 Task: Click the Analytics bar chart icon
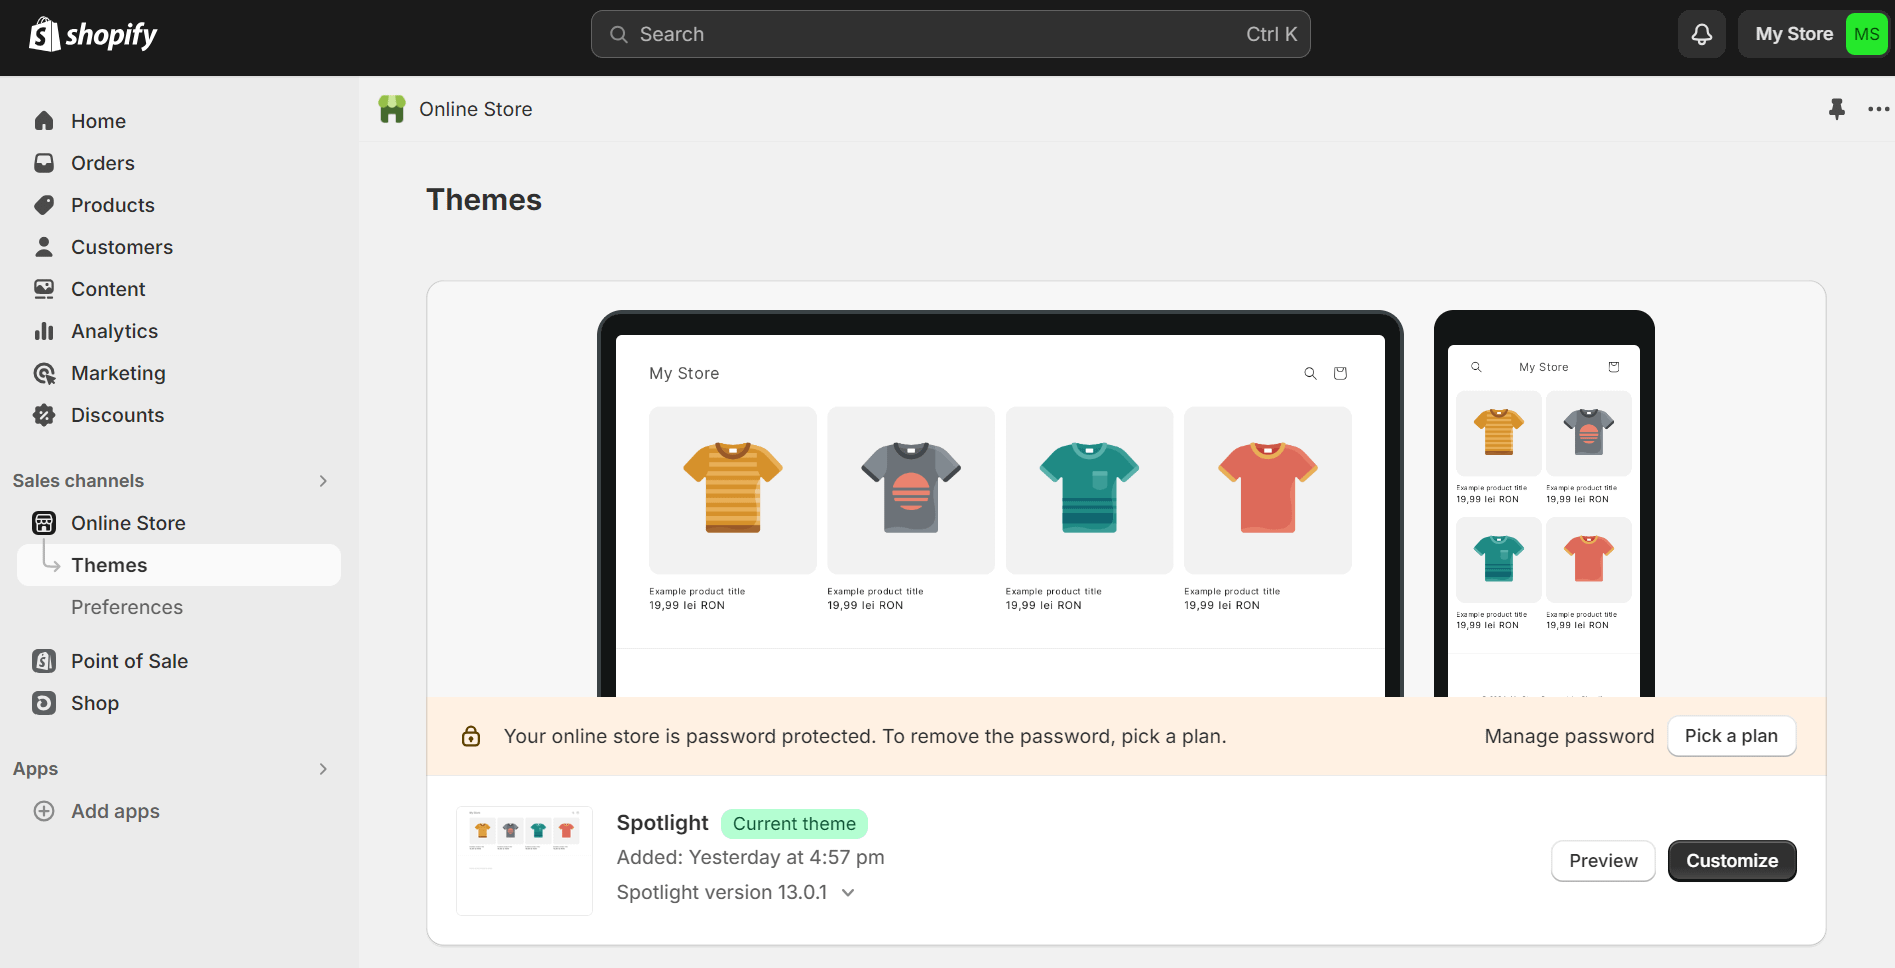(44, 331)
